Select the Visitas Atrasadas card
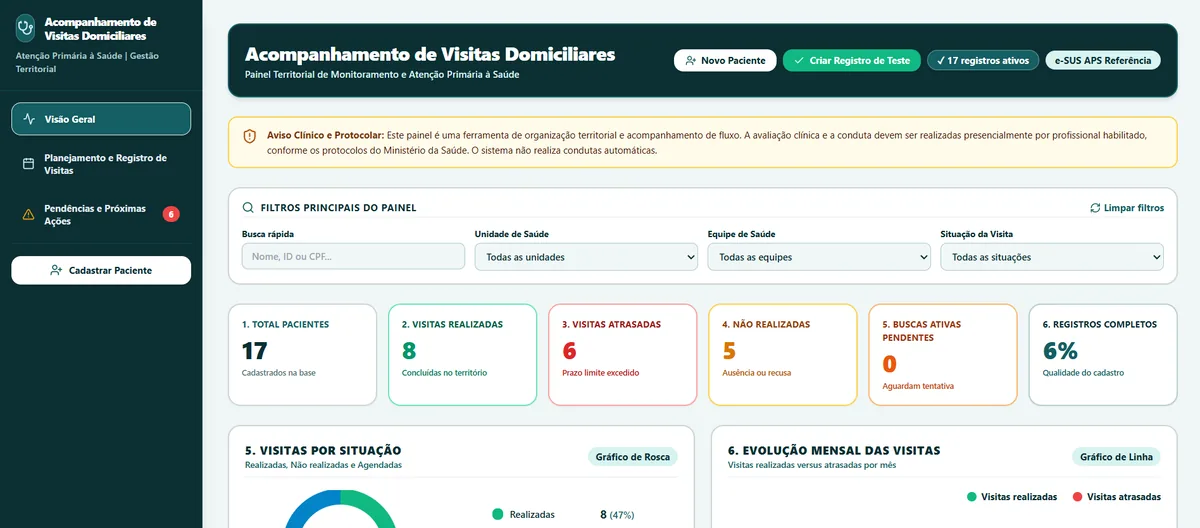Viewport: 1200px width, 528px height. tap(623, 355)
